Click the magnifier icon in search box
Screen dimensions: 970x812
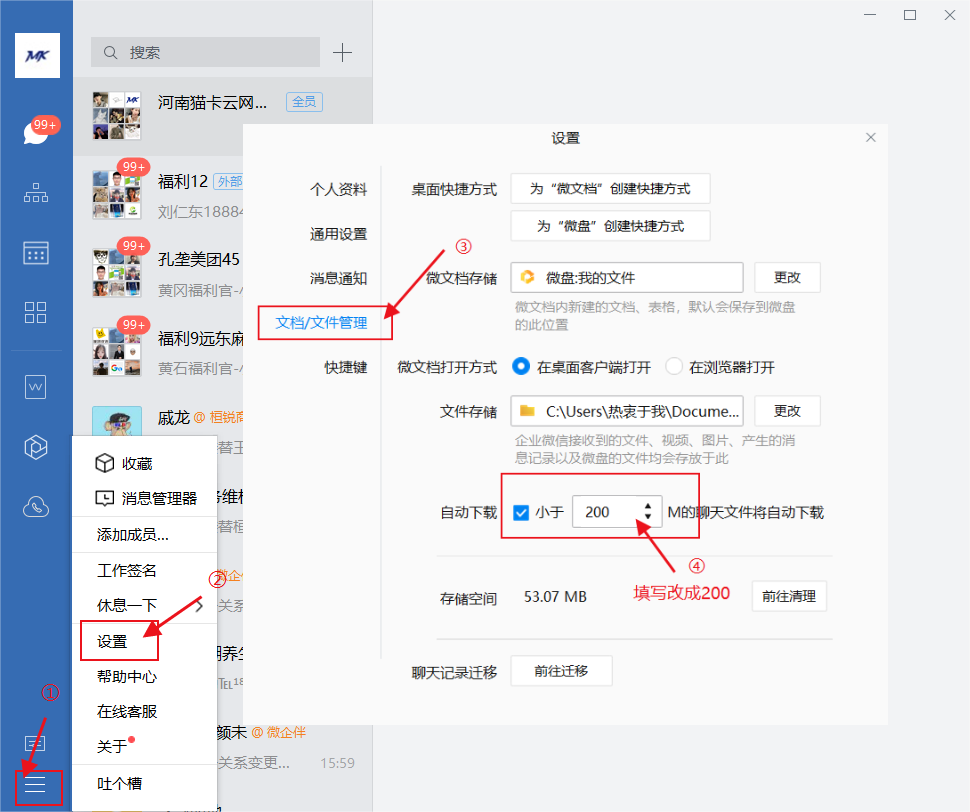click(x=110, y=53)
